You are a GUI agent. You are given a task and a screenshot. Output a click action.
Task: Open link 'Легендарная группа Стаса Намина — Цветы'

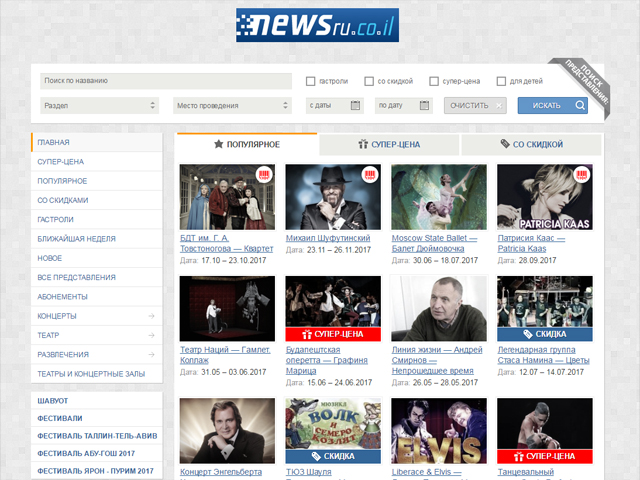tap(543, 355)
